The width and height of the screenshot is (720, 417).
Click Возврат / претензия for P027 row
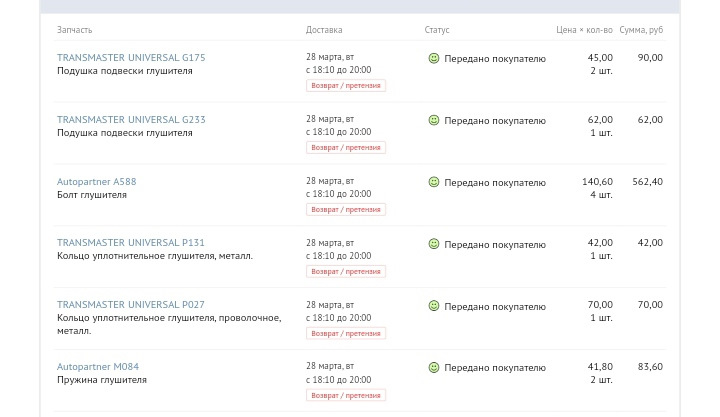point(346,333)
